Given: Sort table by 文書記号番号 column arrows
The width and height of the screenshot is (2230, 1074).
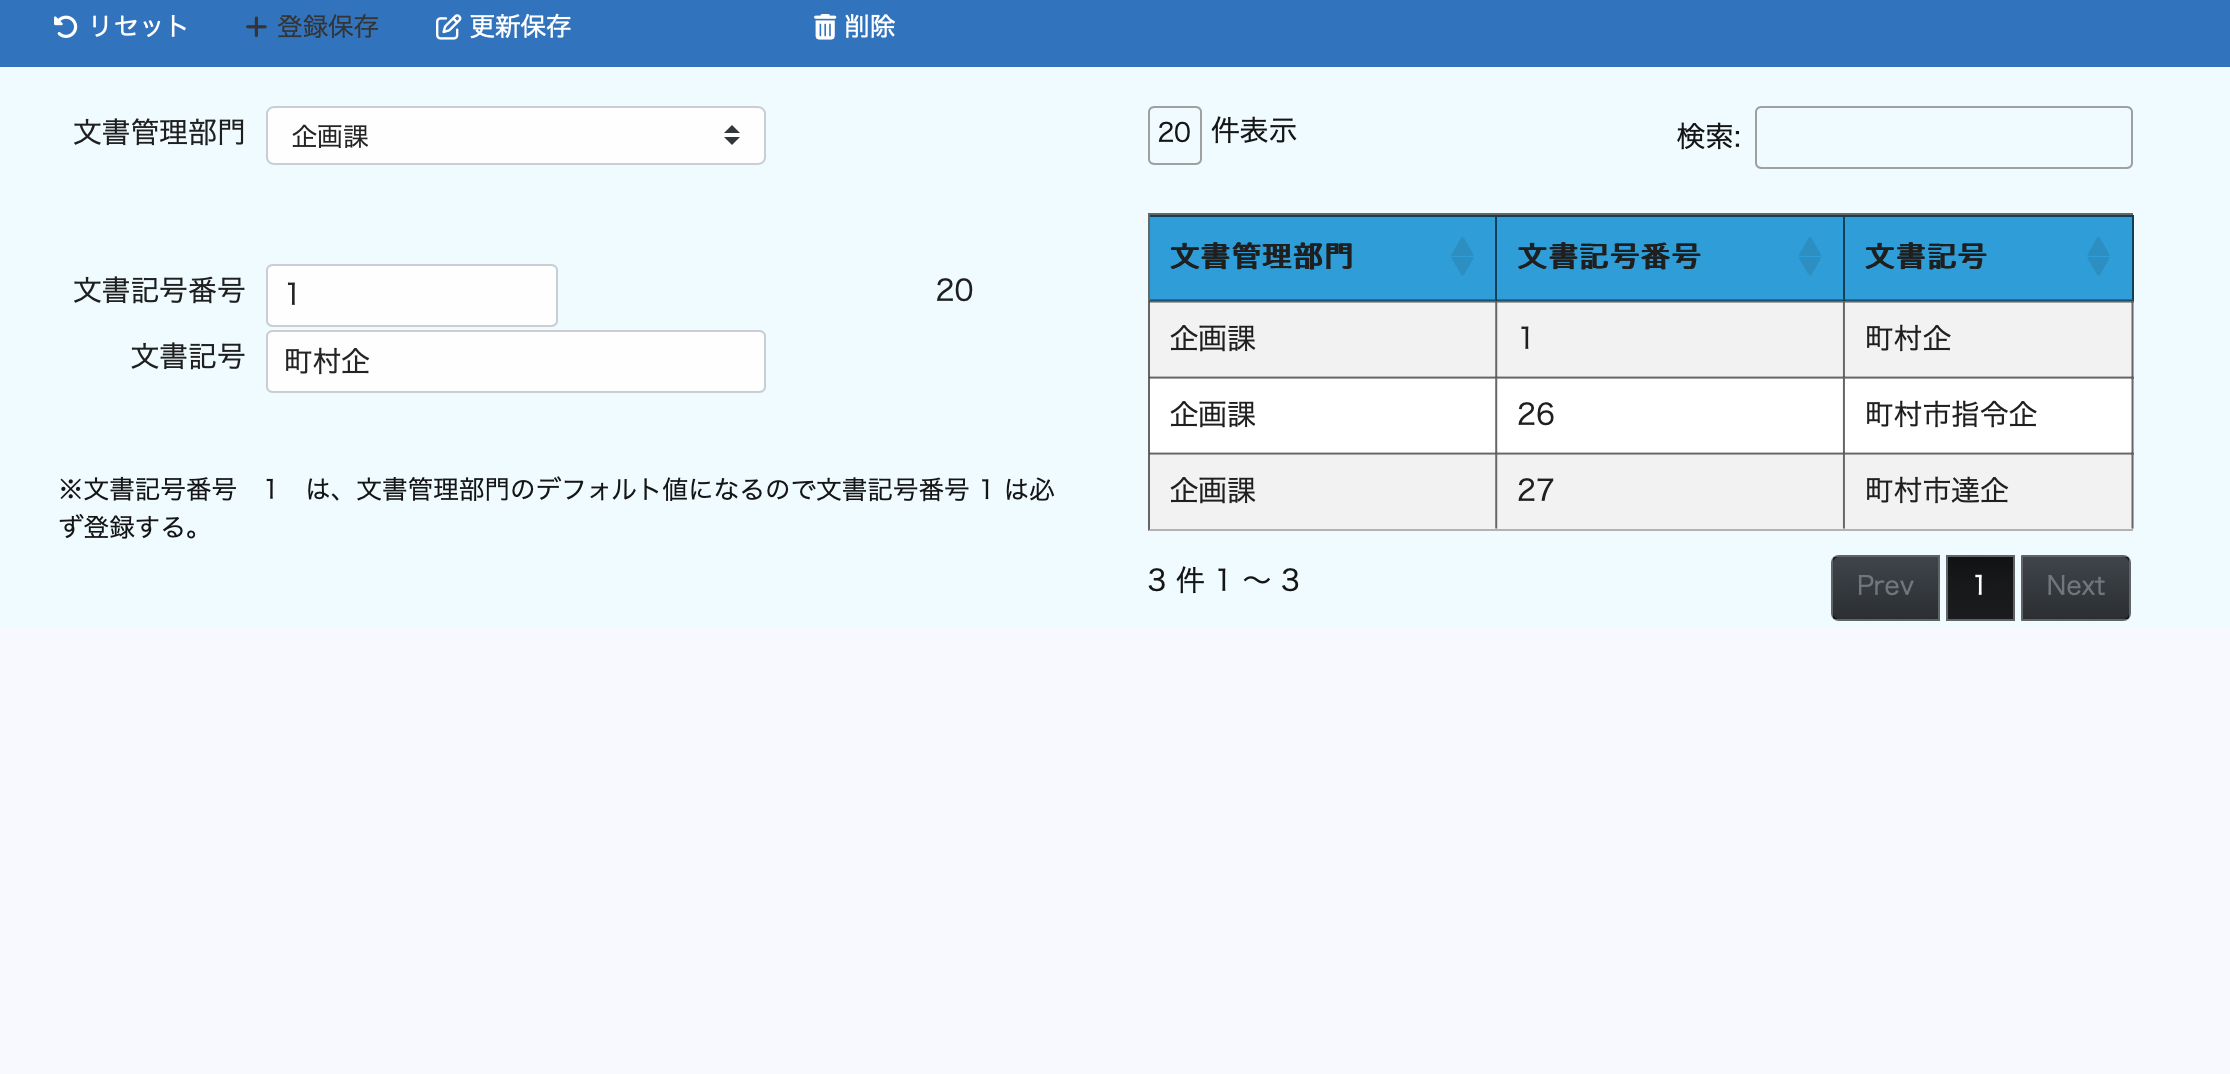Looking at the screenshot, I should pyautogui.click(x=1809, y=257).
